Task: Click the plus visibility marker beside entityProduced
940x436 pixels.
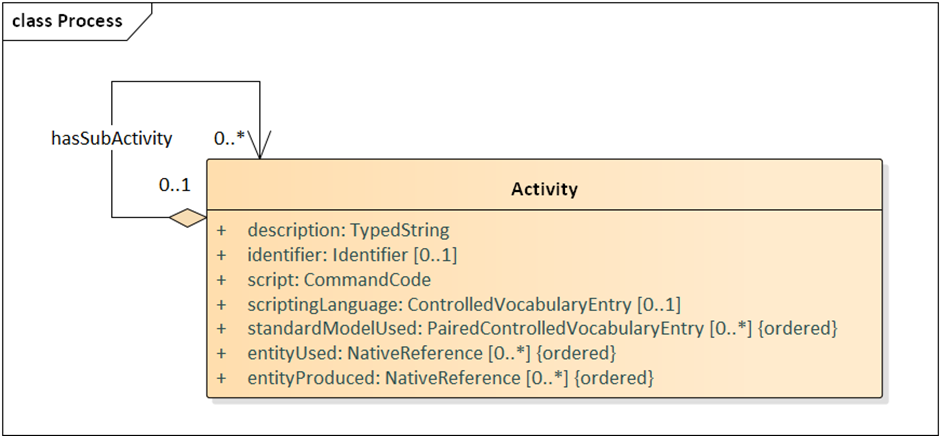Action: [x=222, y=378]
